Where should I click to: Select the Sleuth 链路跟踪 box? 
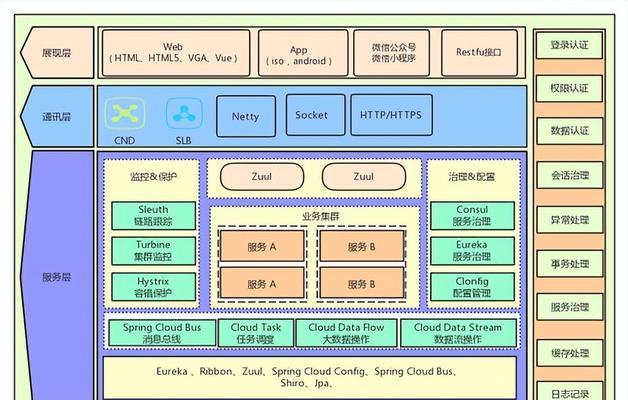click(153, 216)
